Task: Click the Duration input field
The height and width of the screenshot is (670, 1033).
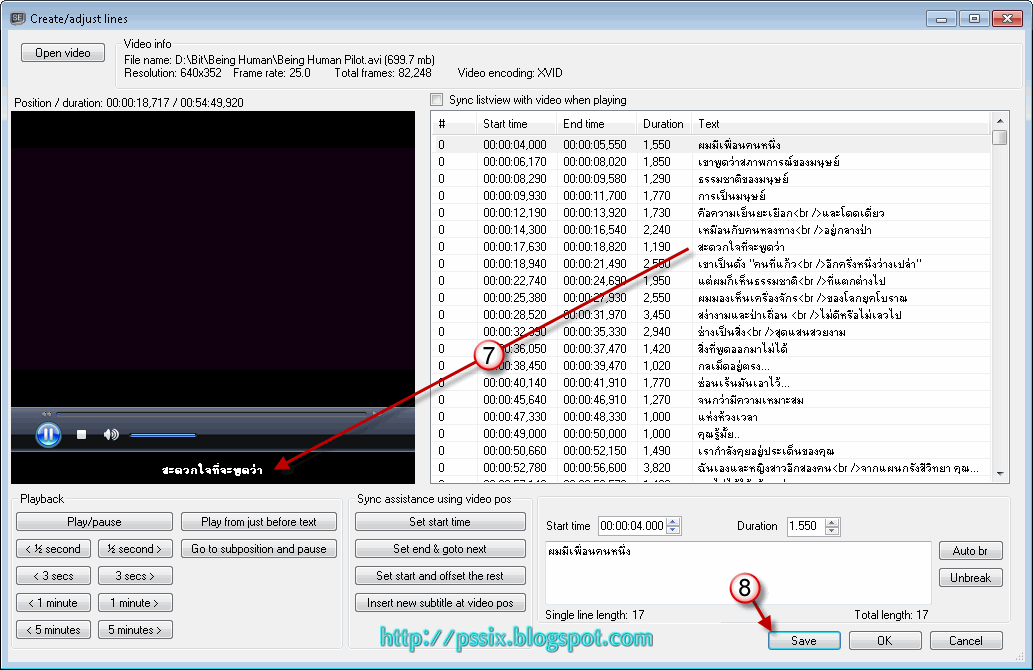Action: [806, 526]
